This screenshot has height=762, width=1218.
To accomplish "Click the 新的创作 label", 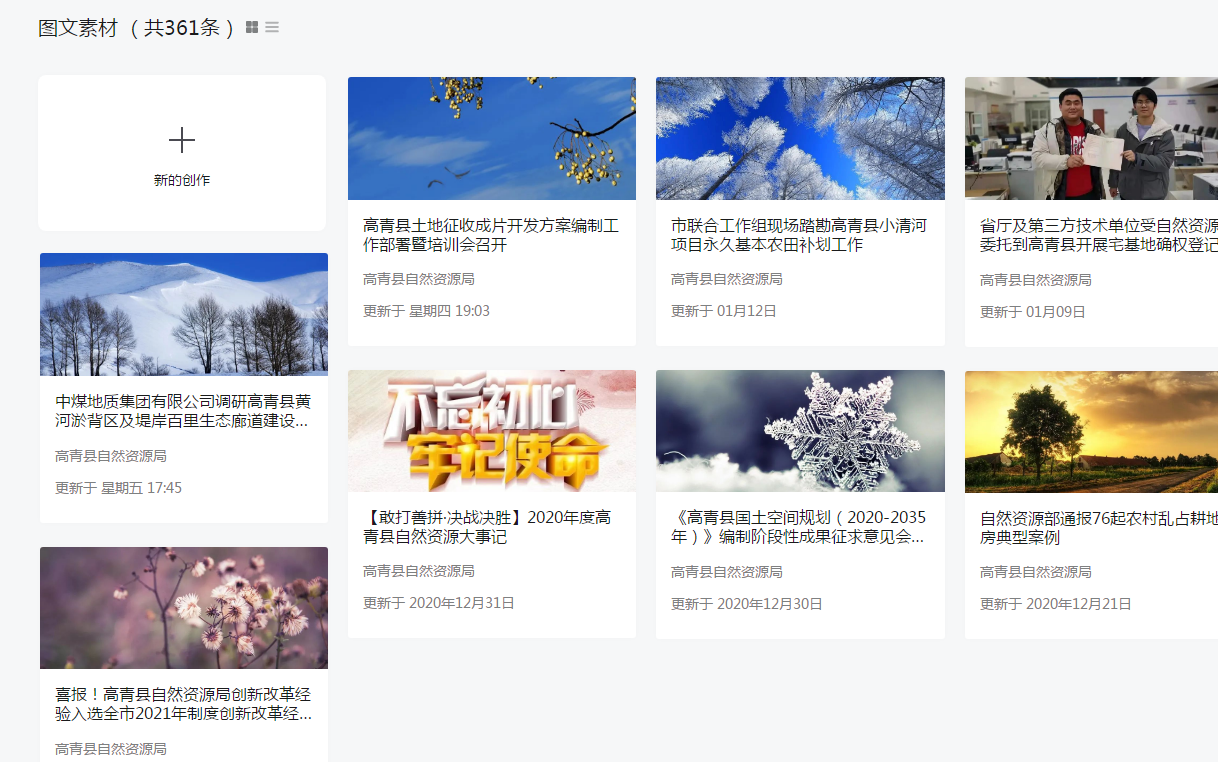I will (x=182, y=181).
